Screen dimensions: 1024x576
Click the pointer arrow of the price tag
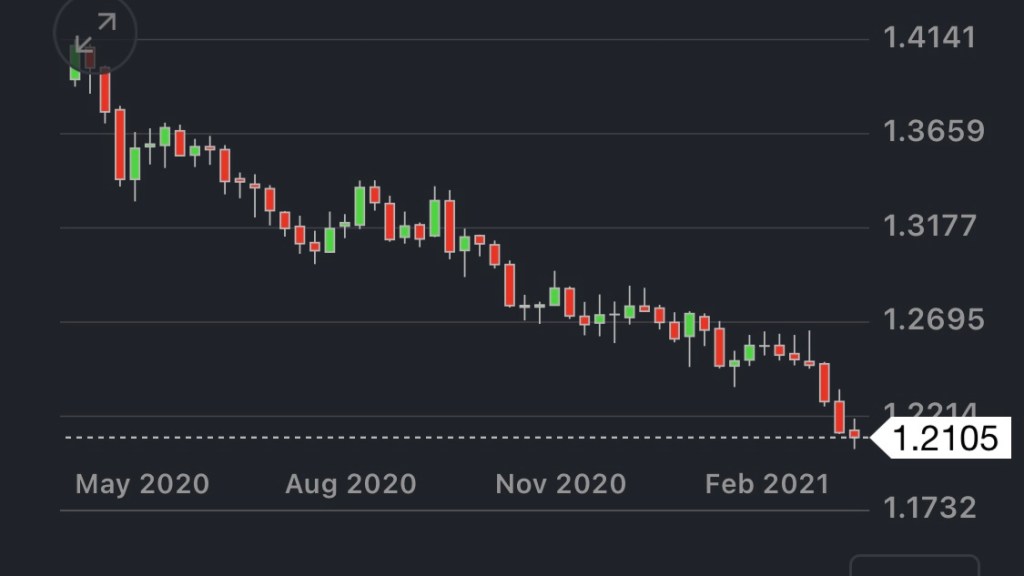[879, 438]
